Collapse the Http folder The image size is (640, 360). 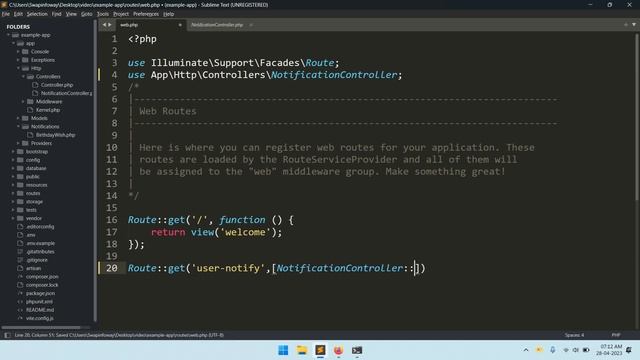tap(18, 68)
